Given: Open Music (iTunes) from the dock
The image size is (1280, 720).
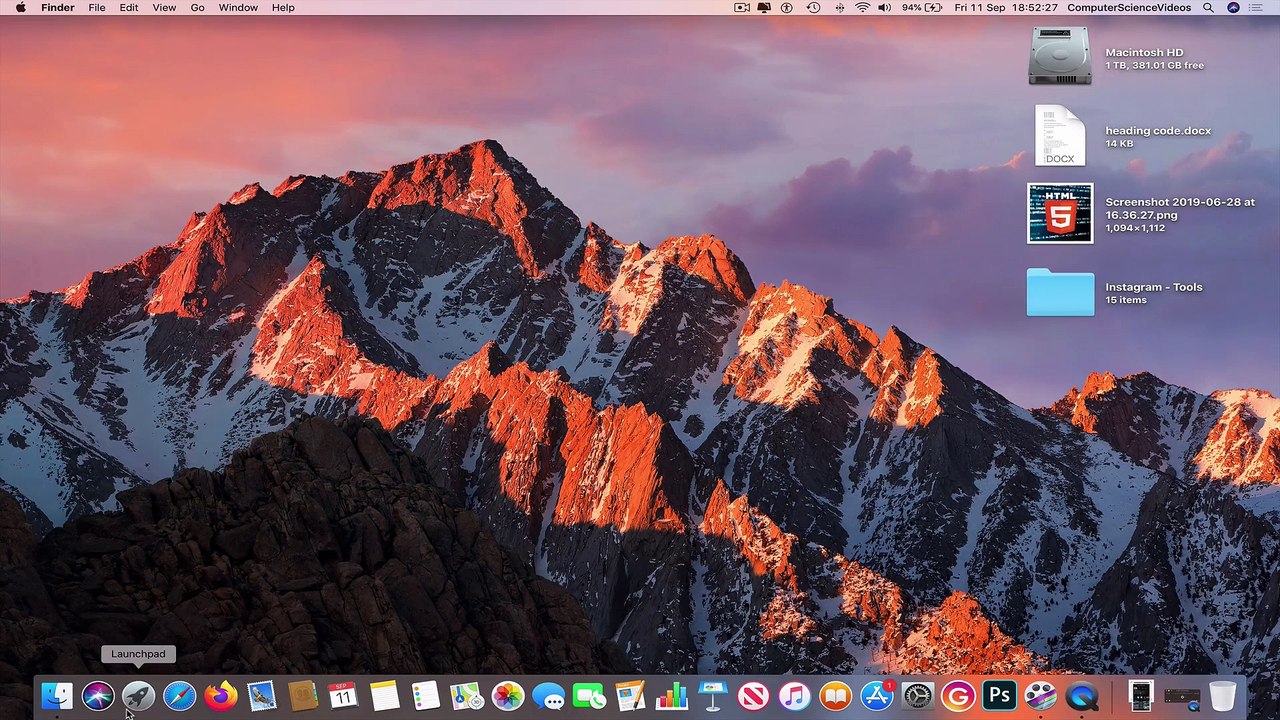Looking at the screenshot, I should [x=794, y=696].
